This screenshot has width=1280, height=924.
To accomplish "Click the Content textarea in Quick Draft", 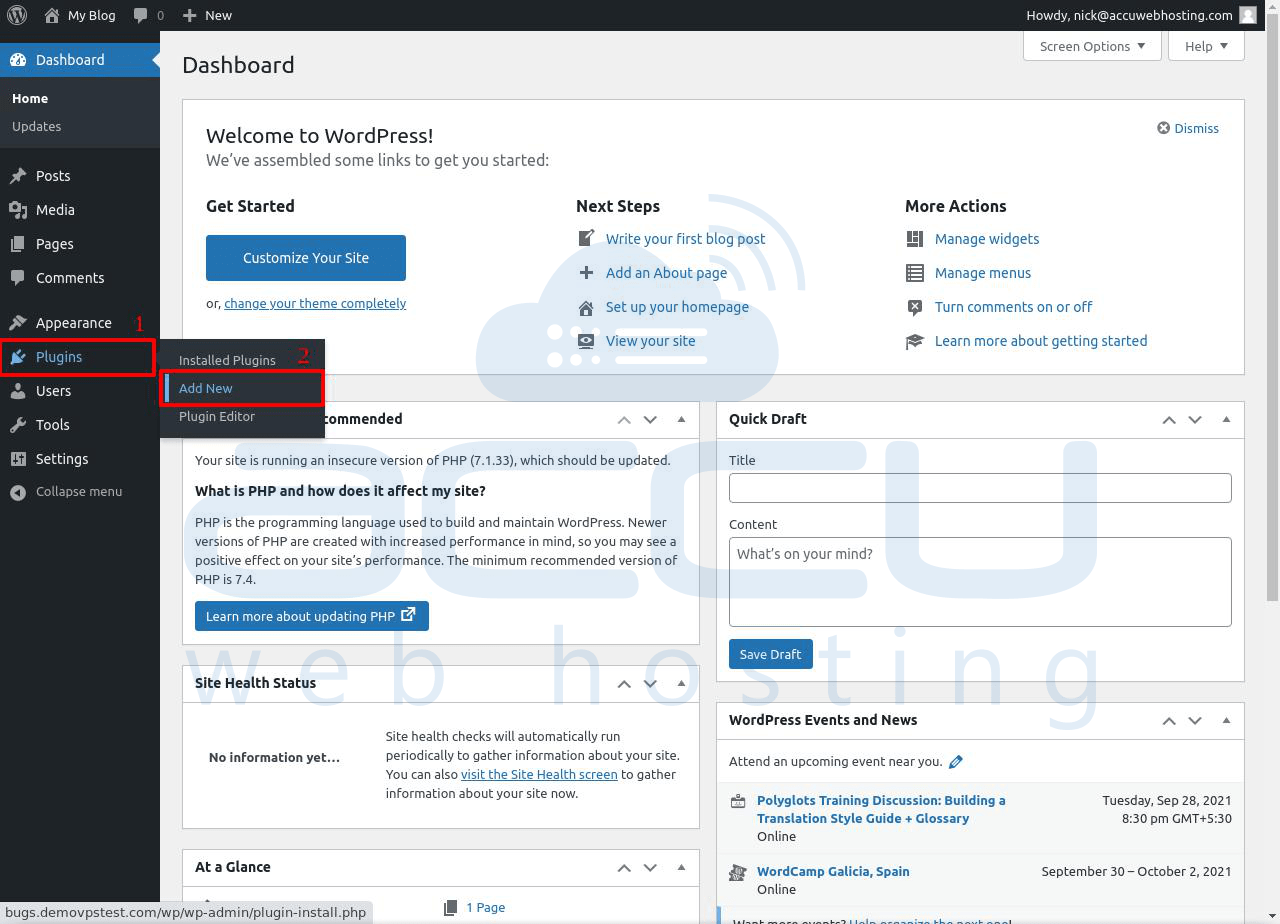I will coord(980,582).
